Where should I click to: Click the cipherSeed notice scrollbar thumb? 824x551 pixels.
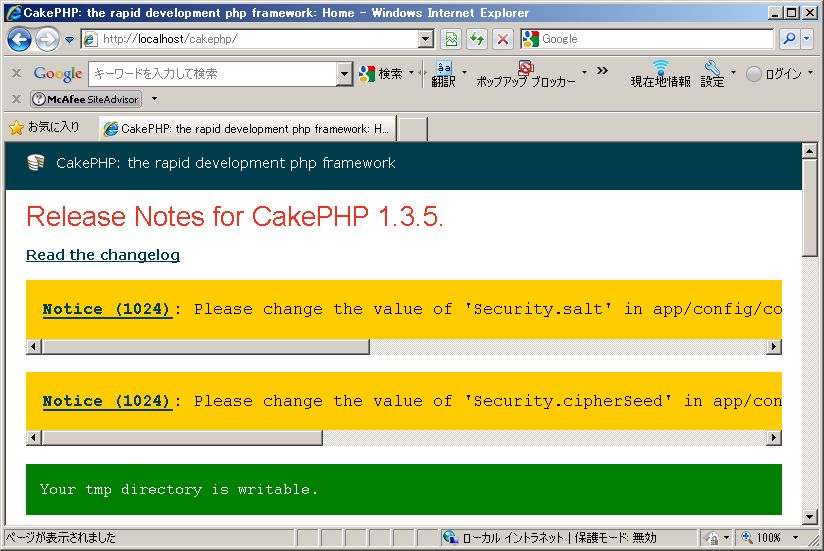click(x=182, y=438)
